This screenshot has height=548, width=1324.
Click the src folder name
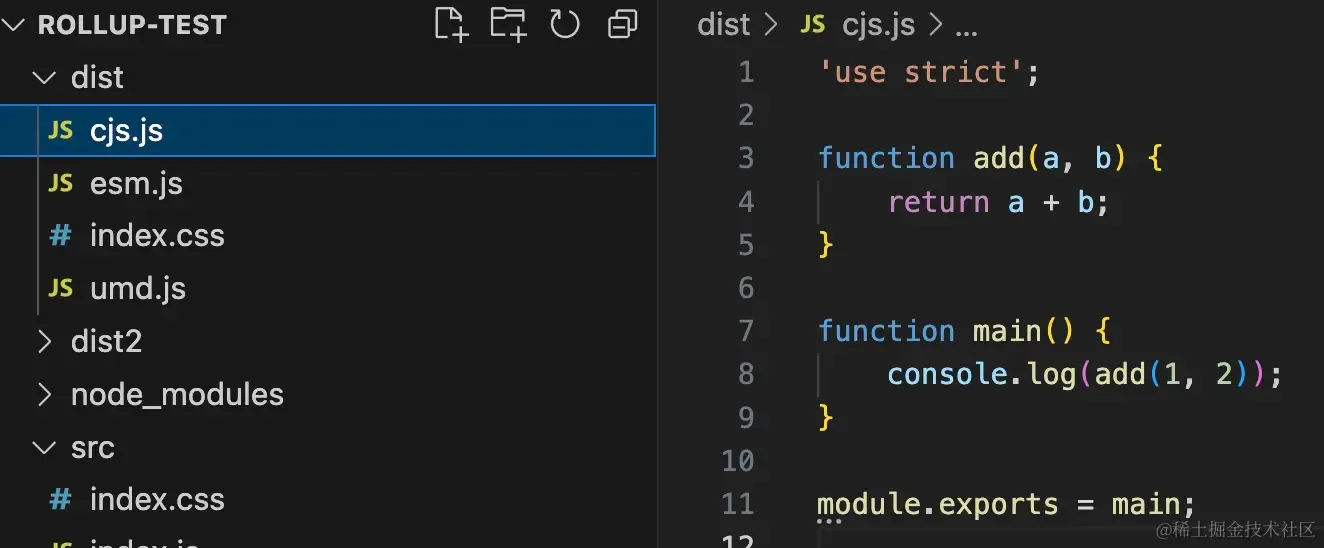[93, 448]
